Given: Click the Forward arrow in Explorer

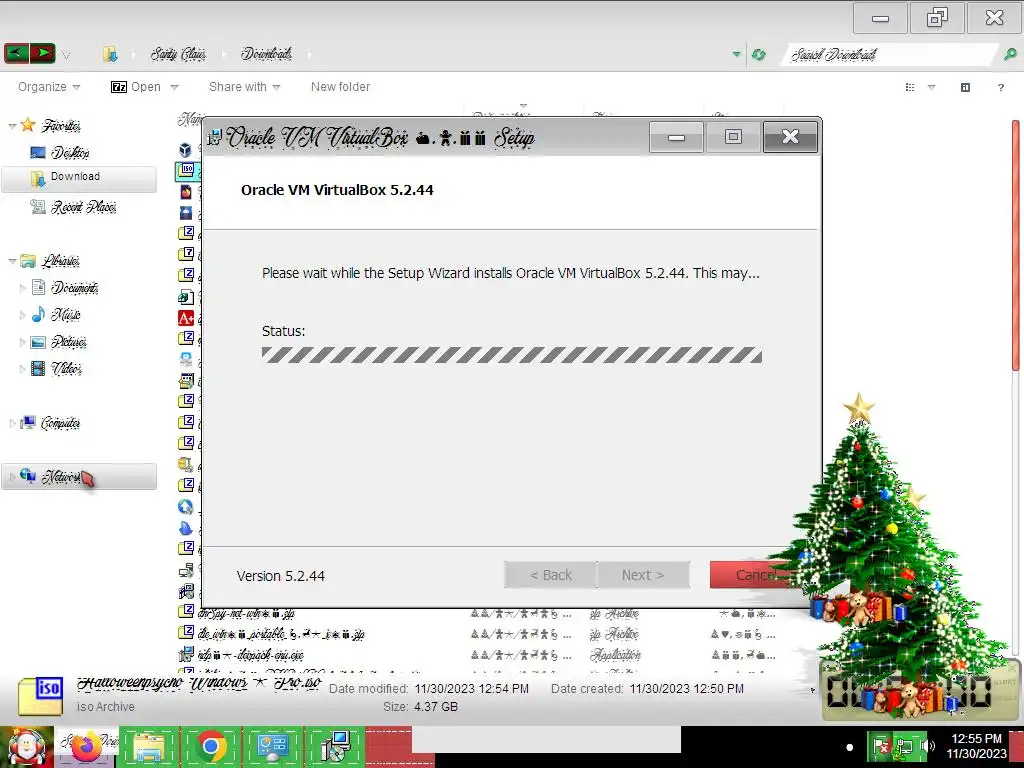Looking at the screenshot, I should click(42, 53).
